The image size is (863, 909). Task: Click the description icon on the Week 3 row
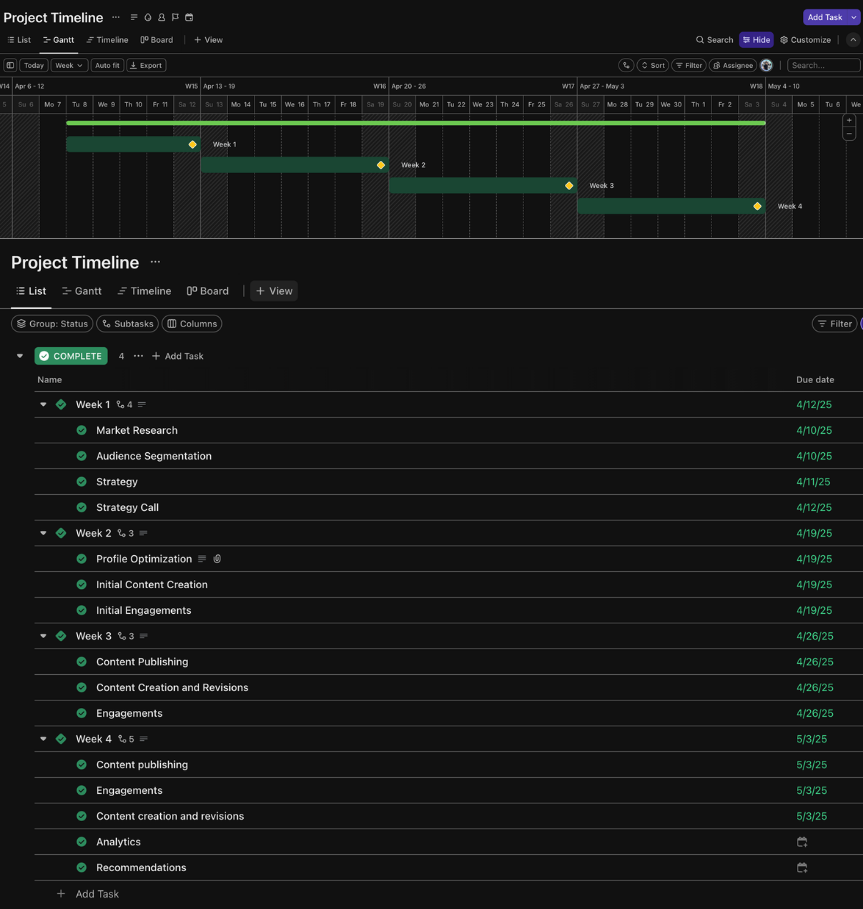click(144, 636)
